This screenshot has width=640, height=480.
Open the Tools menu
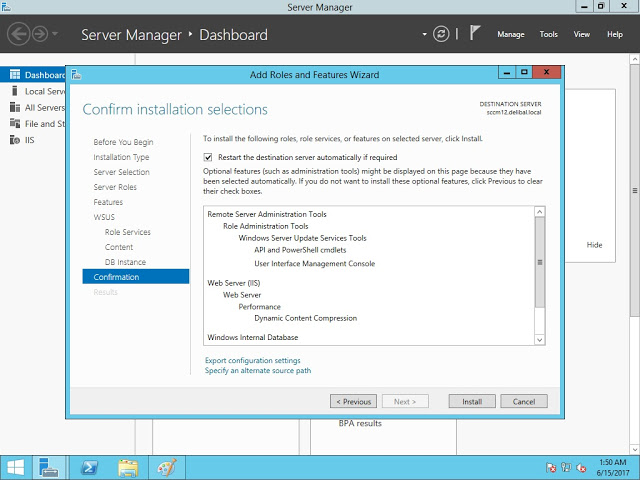[x=548, y=35]
